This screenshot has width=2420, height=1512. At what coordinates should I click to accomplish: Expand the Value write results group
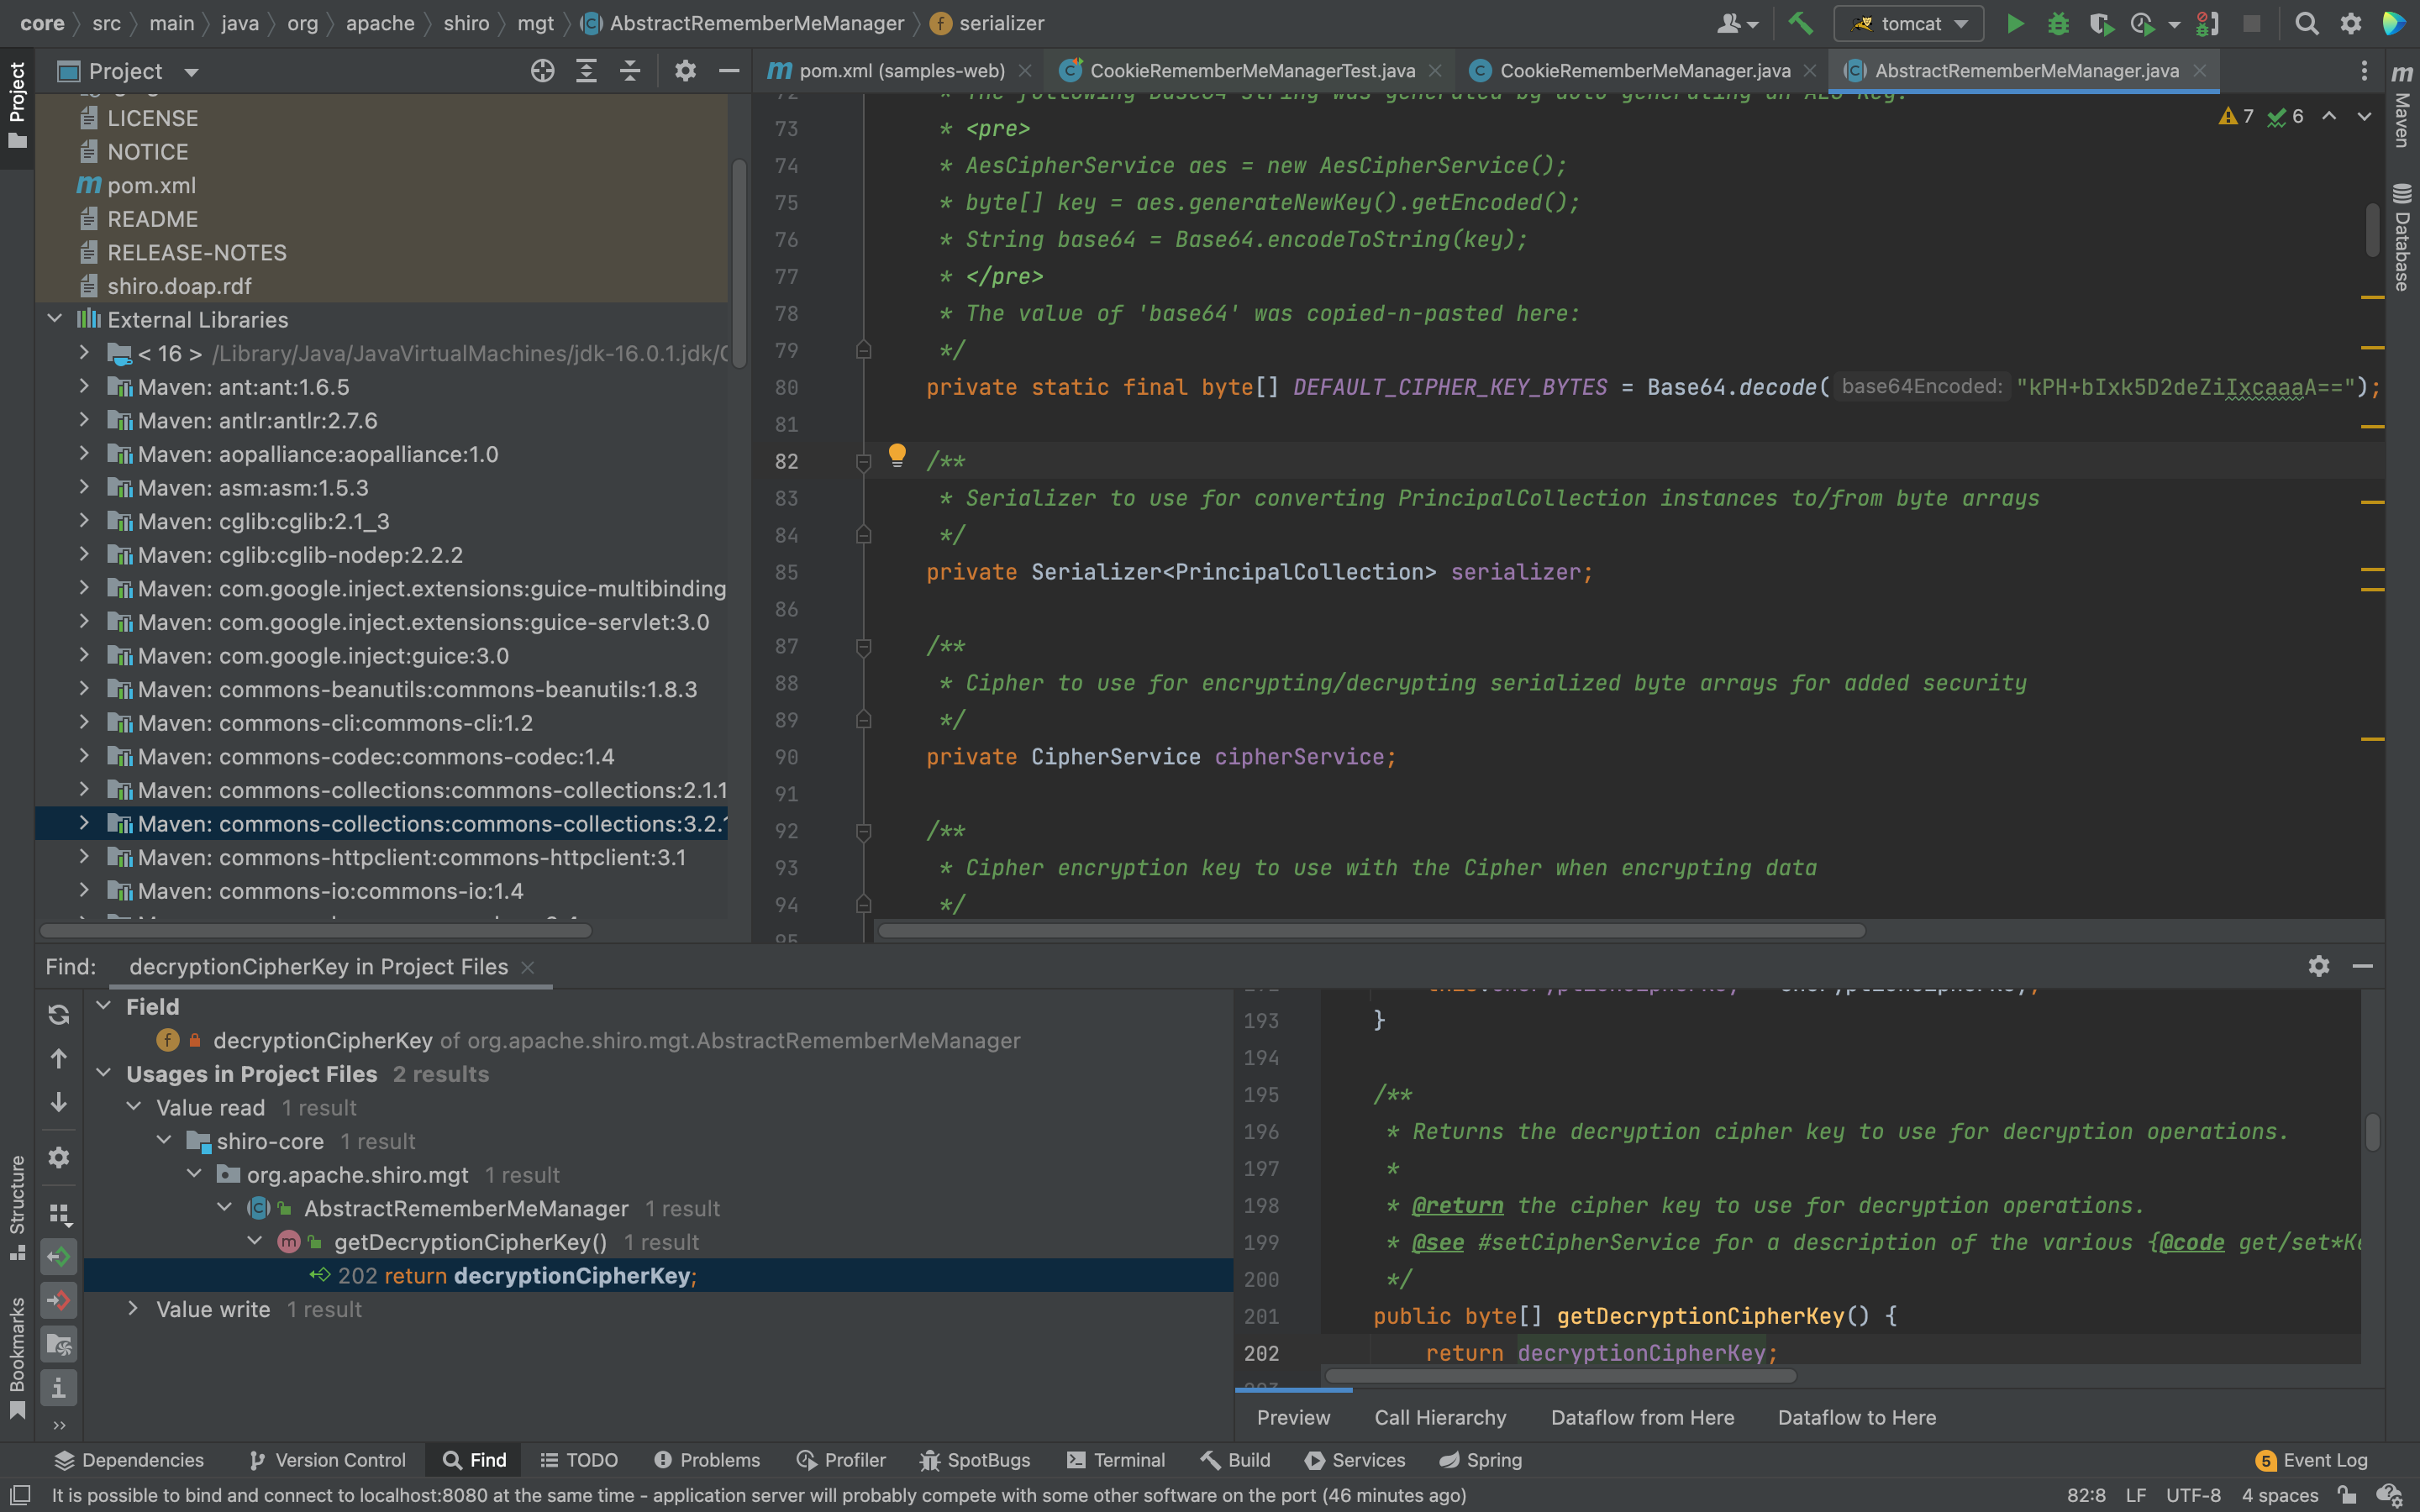click(133, 1309)
